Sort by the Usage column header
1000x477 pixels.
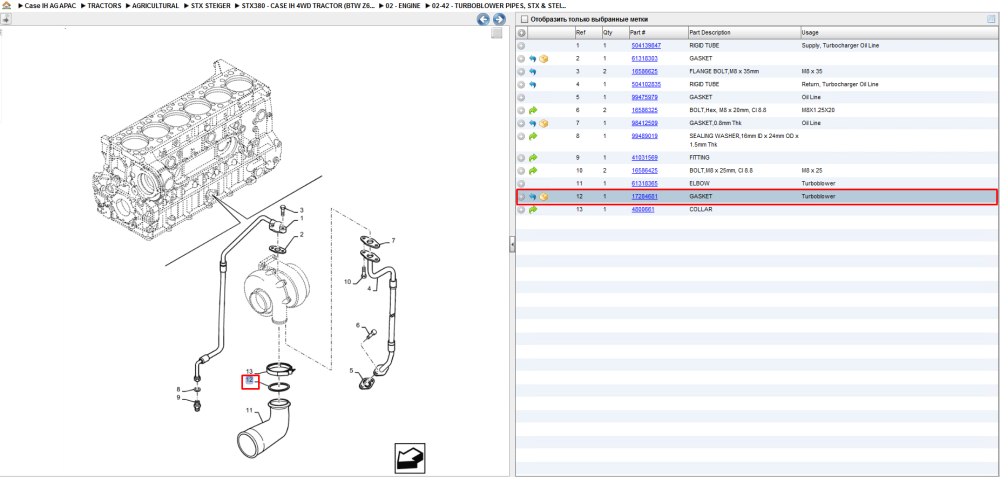(898, 33)
